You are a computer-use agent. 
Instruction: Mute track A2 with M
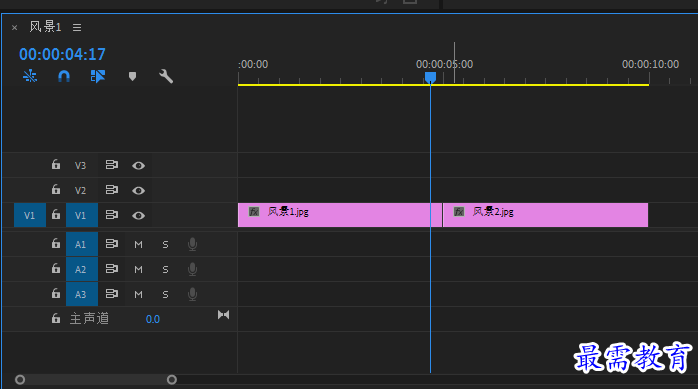[x=138, y=269]
